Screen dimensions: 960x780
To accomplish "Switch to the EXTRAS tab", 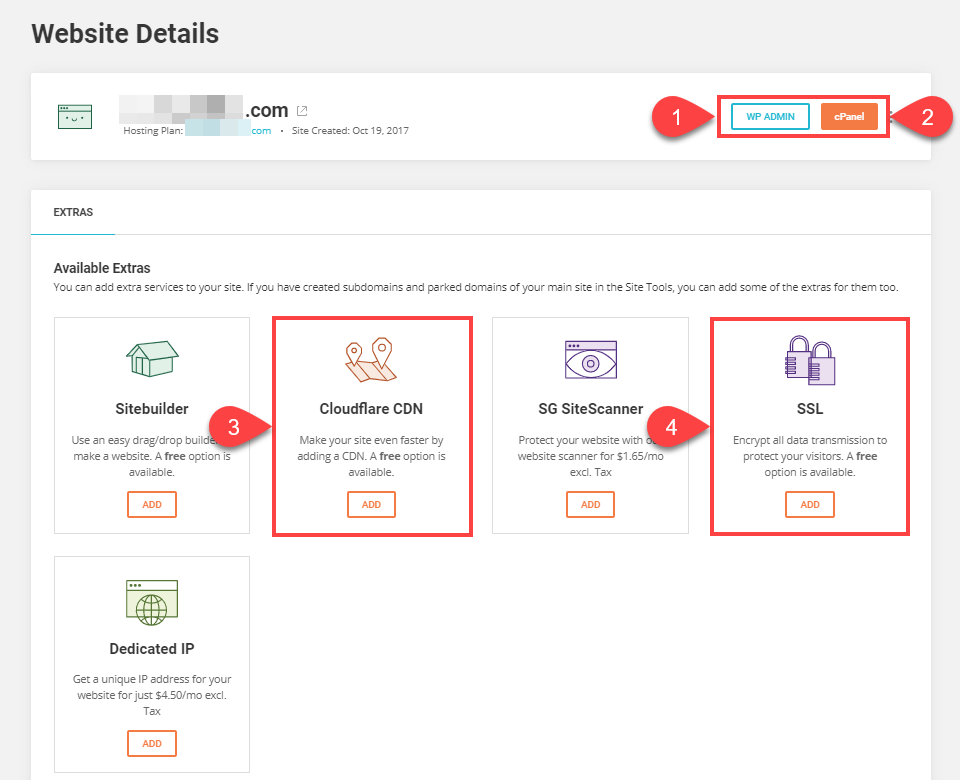I will 72,212.
